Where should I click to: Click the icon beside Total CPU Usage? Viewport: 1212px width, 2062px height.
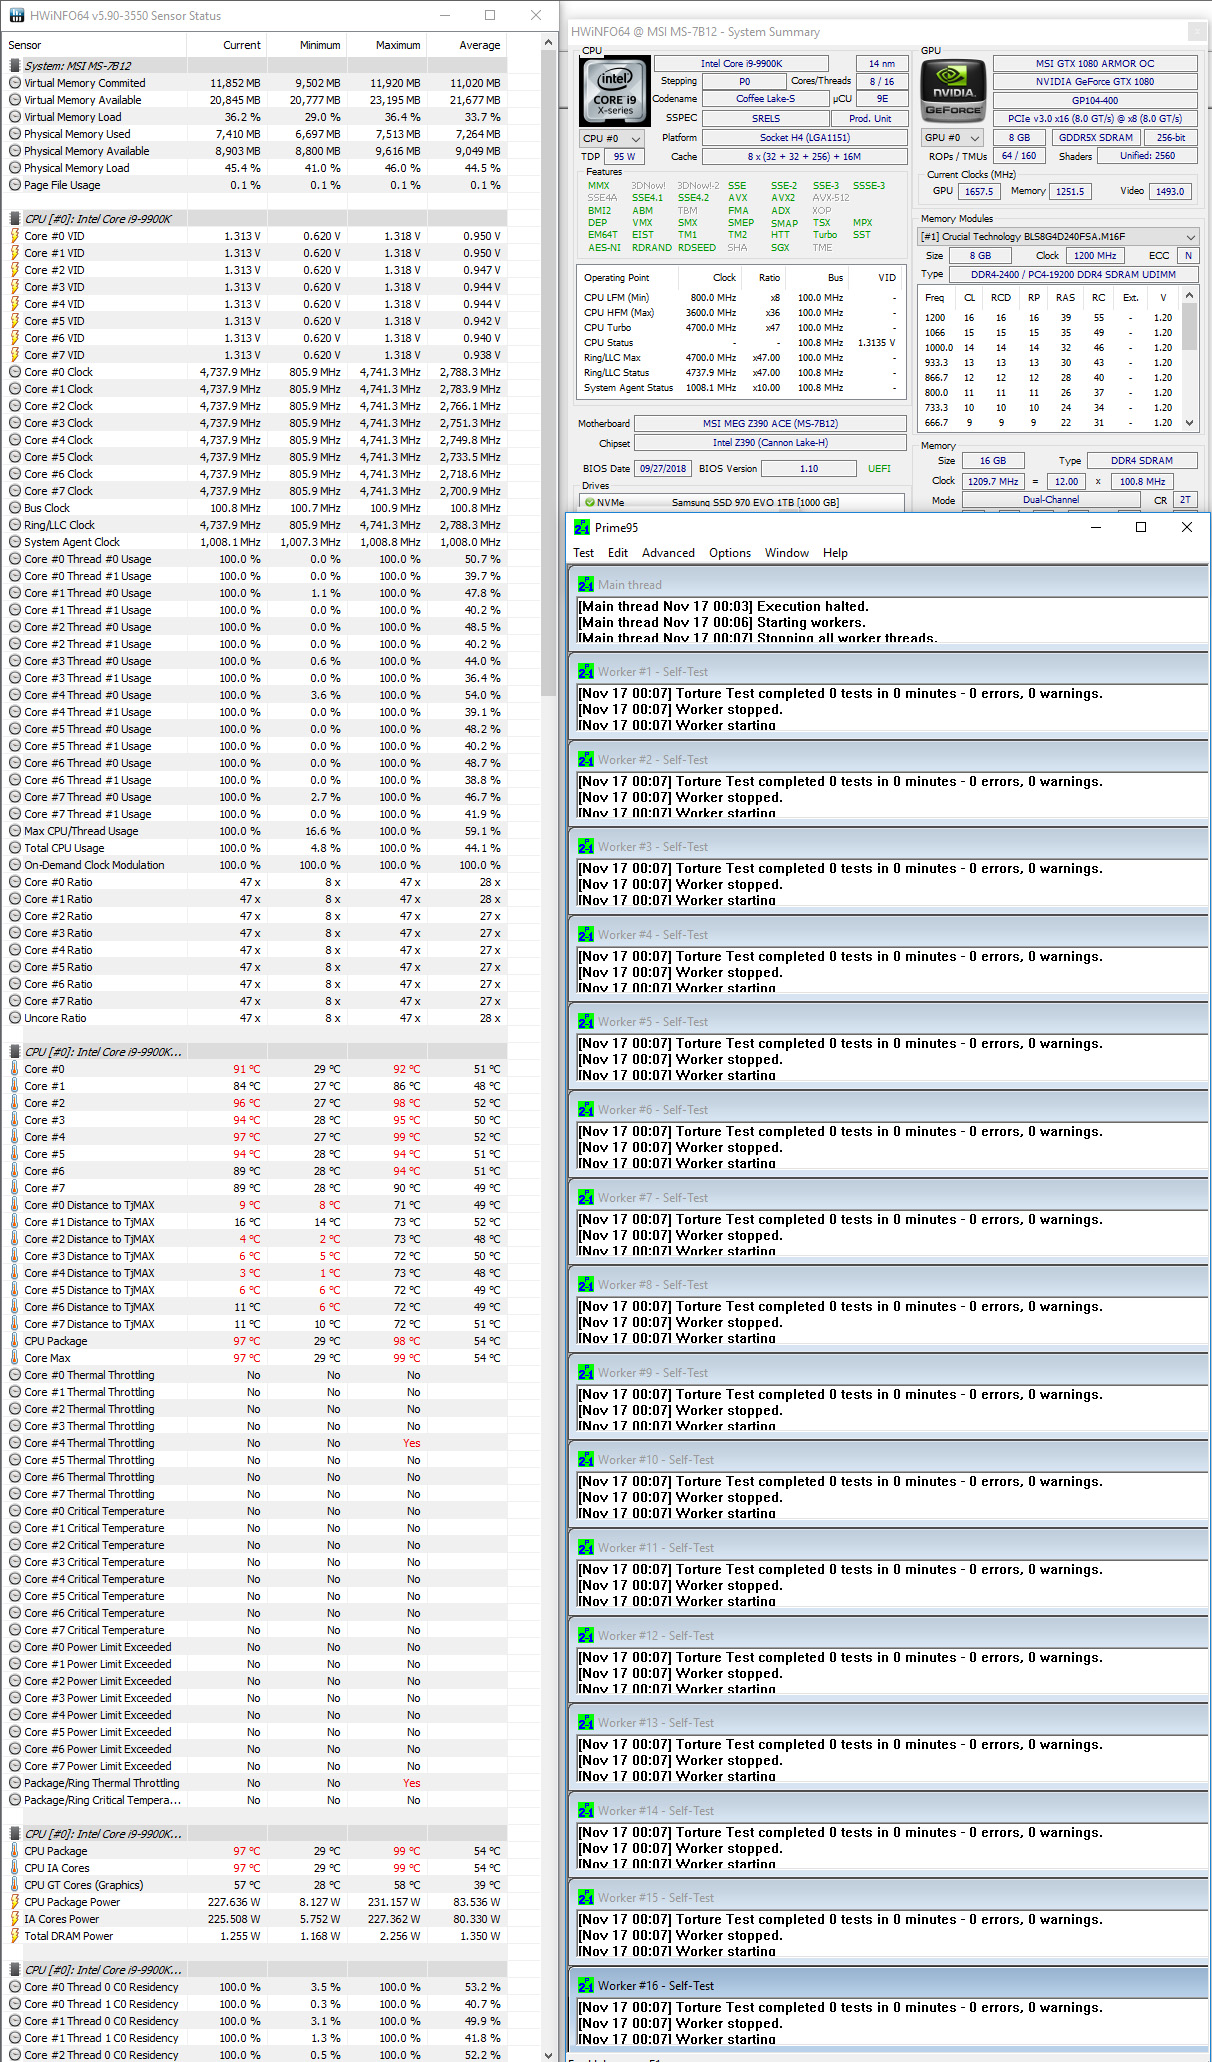[x=15, y=848]
